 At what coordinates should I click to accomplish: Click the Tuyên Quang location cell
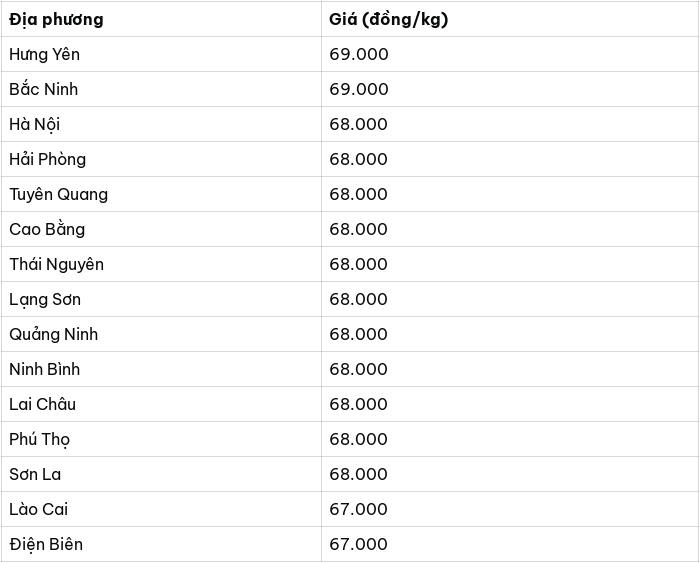(x=161, y=194)
